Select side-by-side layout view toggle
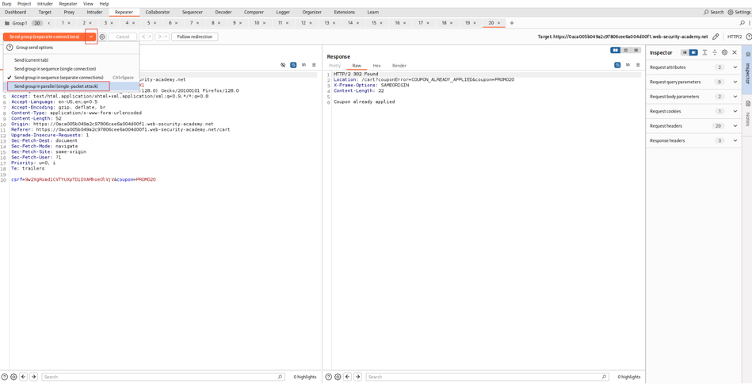The height and width of the screenshot is (385, 755). pyautogui.click(x=615, y=50)
